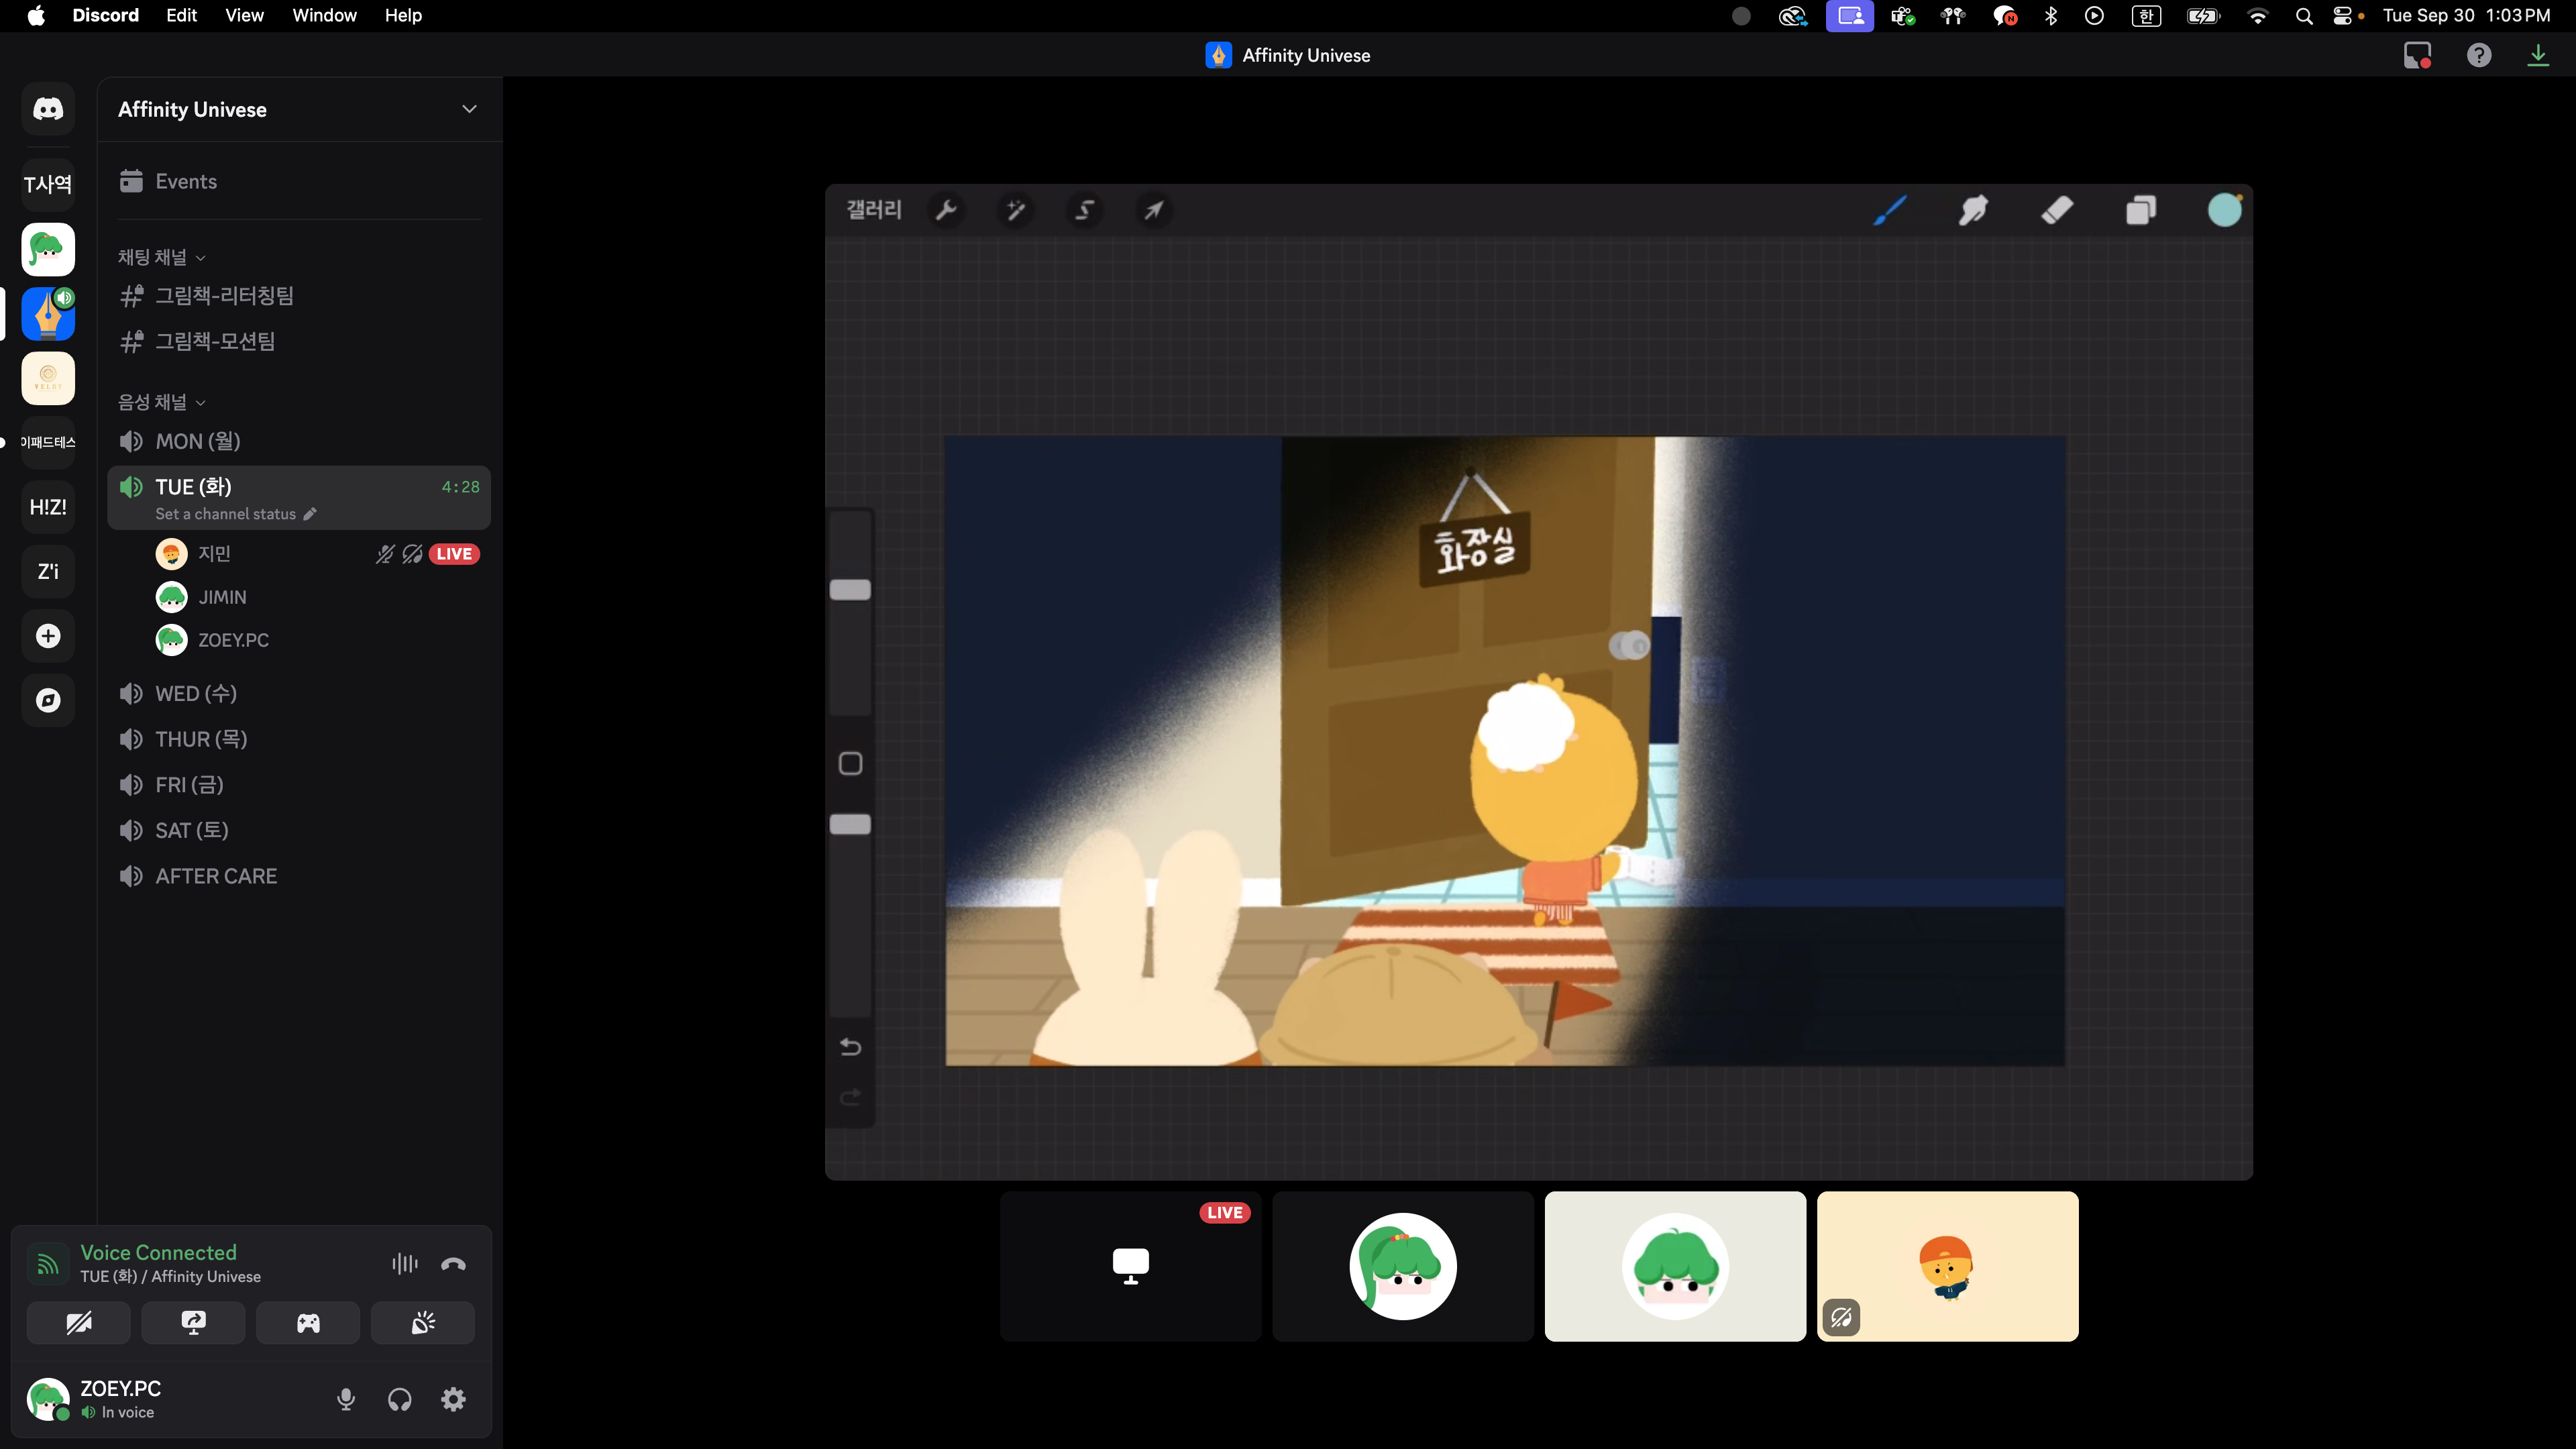Collapse the 음성 채널 category
2576x1449 pixels.
coord(162,402)
